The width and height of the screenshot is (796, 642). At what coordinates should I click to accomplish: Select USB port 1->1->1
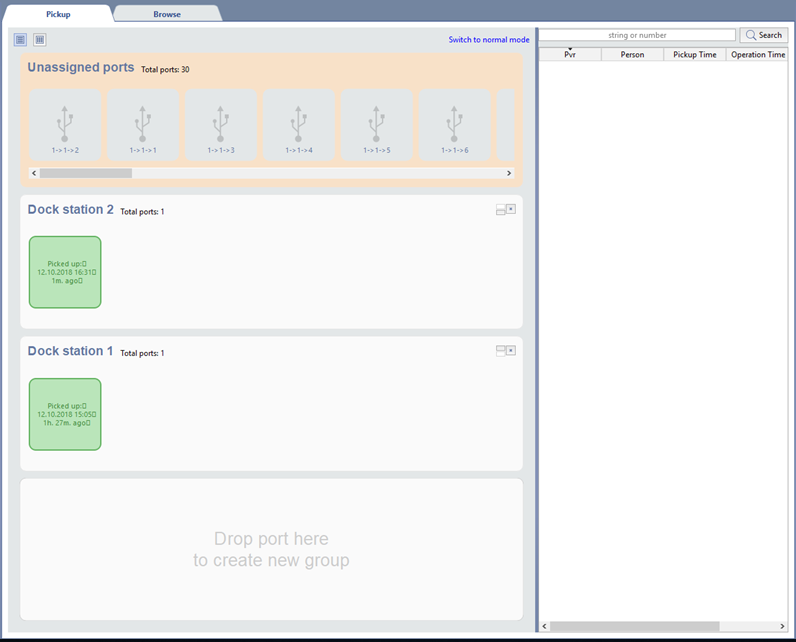143,126
